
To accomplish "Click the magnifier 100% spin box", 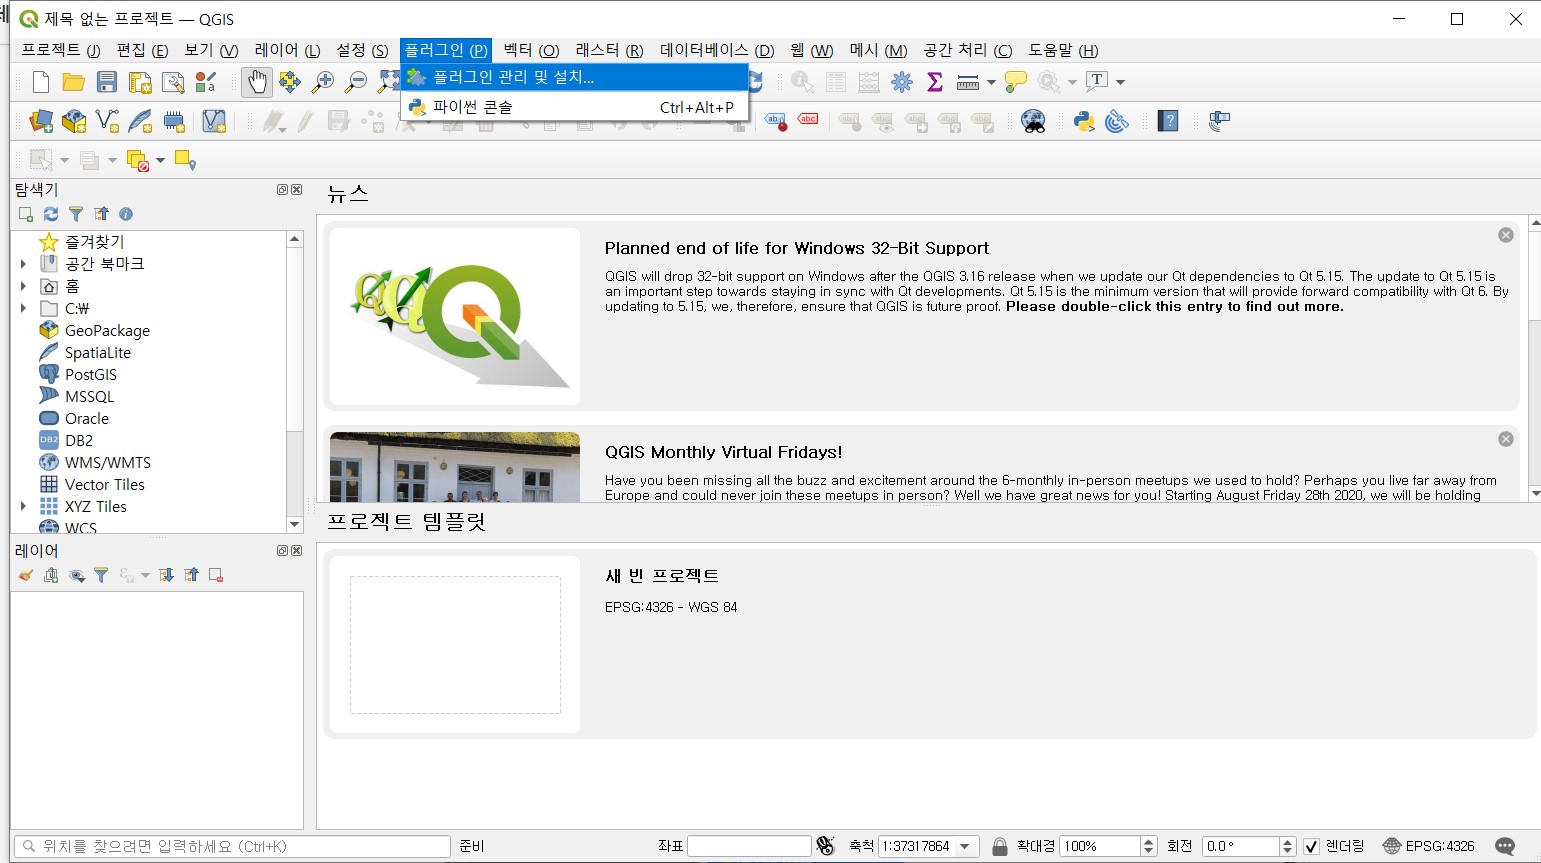I will coord(1108,846).
